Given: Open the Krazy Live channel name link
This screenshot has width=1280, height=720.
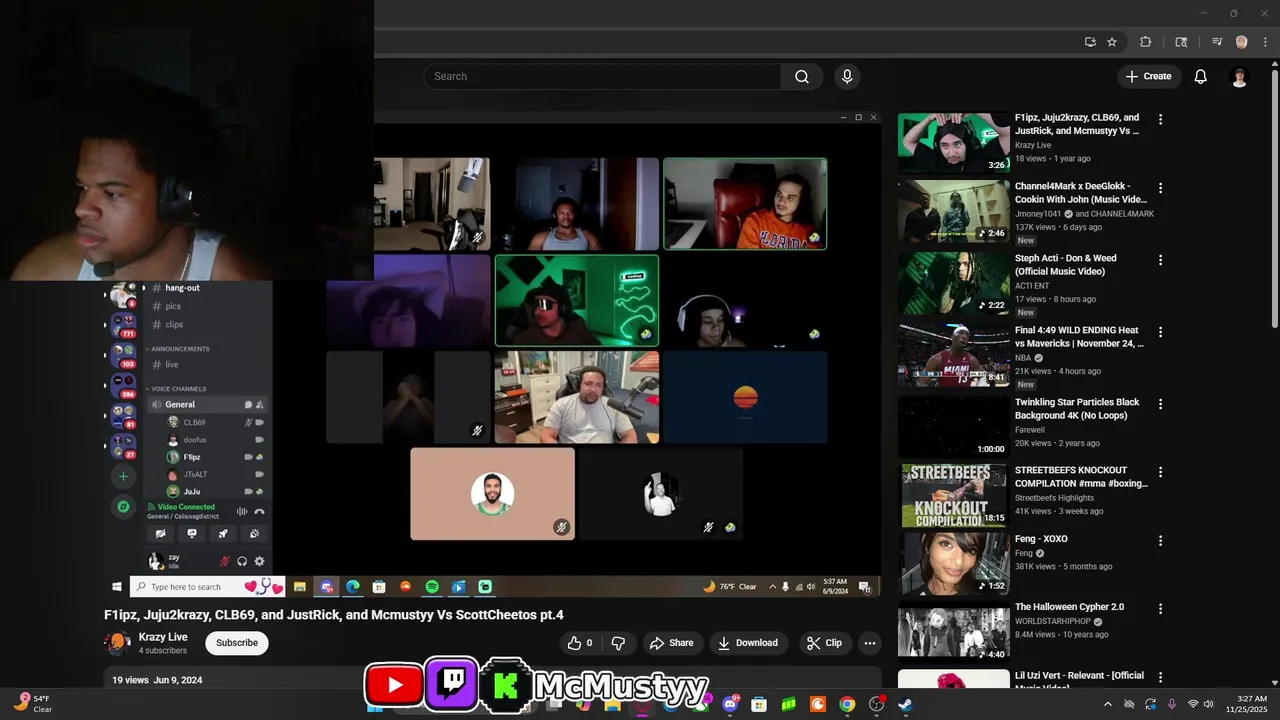Looking at the screenshot, I should (163, 637).
